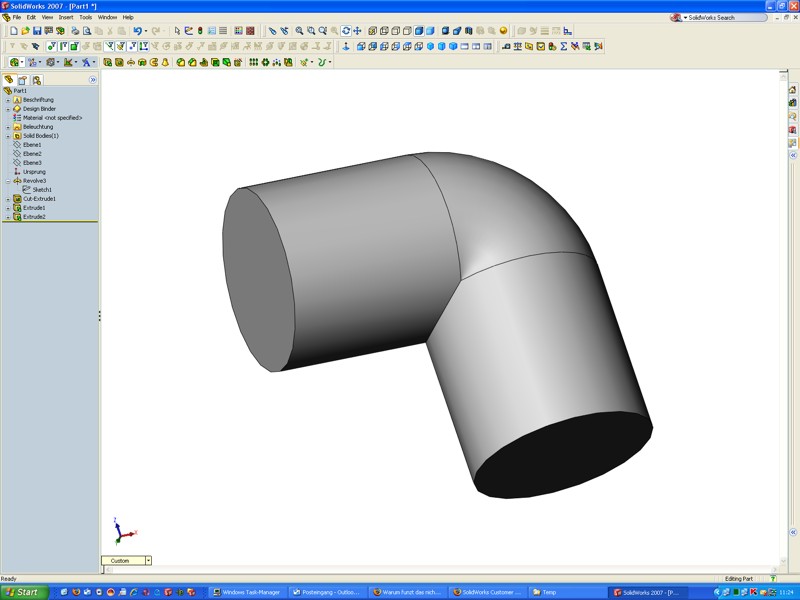Click the New document icon
This screenshot has height=600, width=800.
coord(14,31)
